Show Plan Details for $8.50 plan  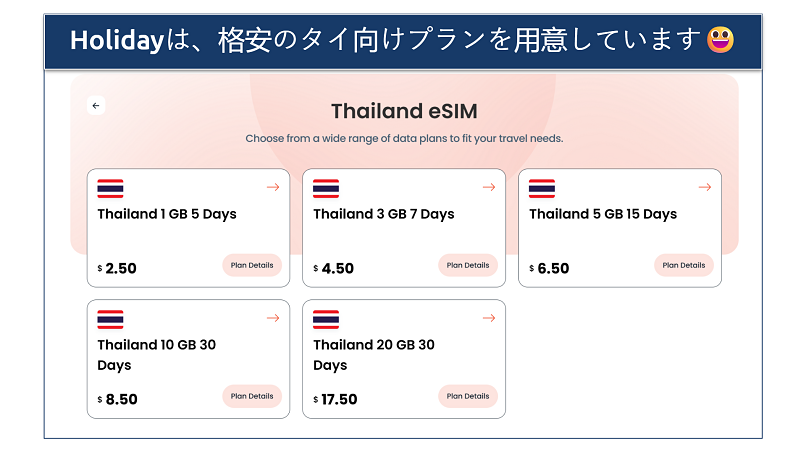point(252,396)
